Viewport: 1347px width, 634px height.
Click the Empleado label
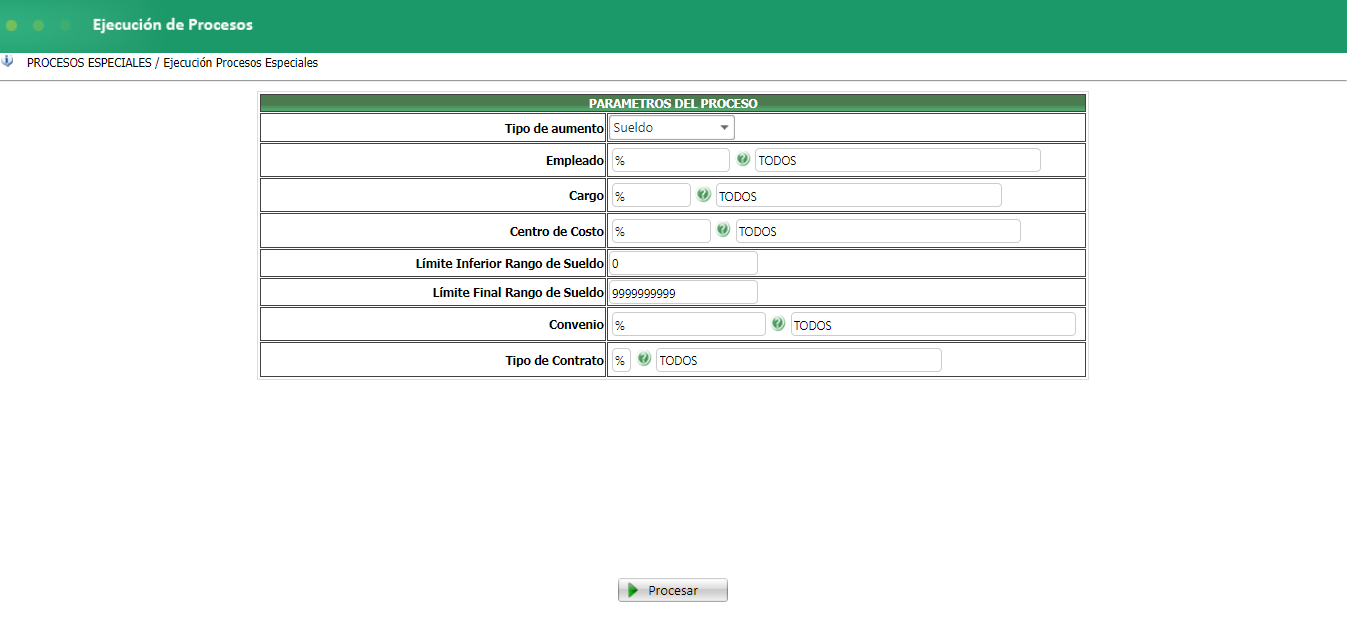(575, 161)
